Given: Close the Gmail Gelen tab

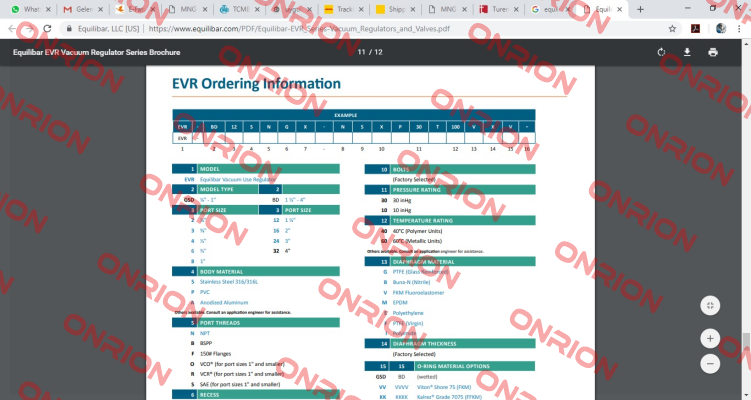Looking at the screenshot, I should coord(100,9).
